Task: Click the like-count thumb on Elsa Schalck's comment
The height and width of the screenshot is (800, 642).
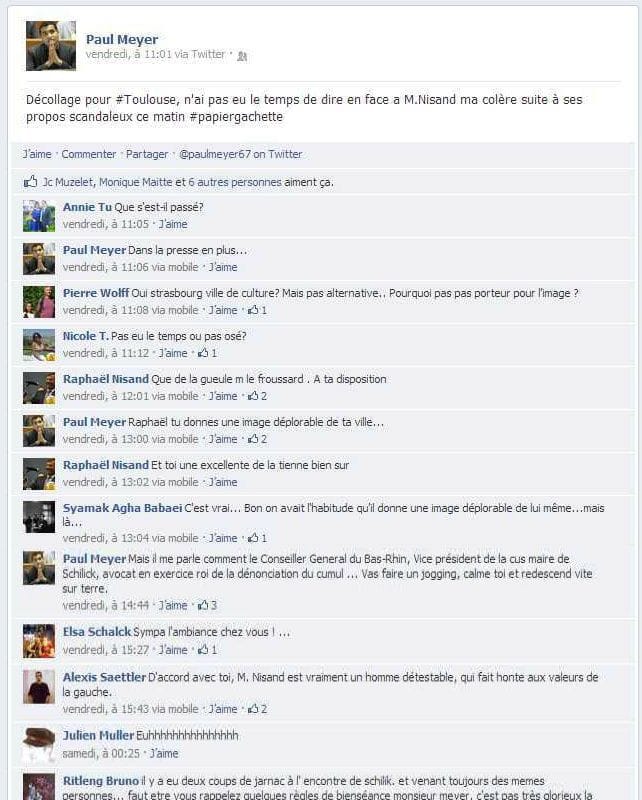Action: tap(203, 649)
